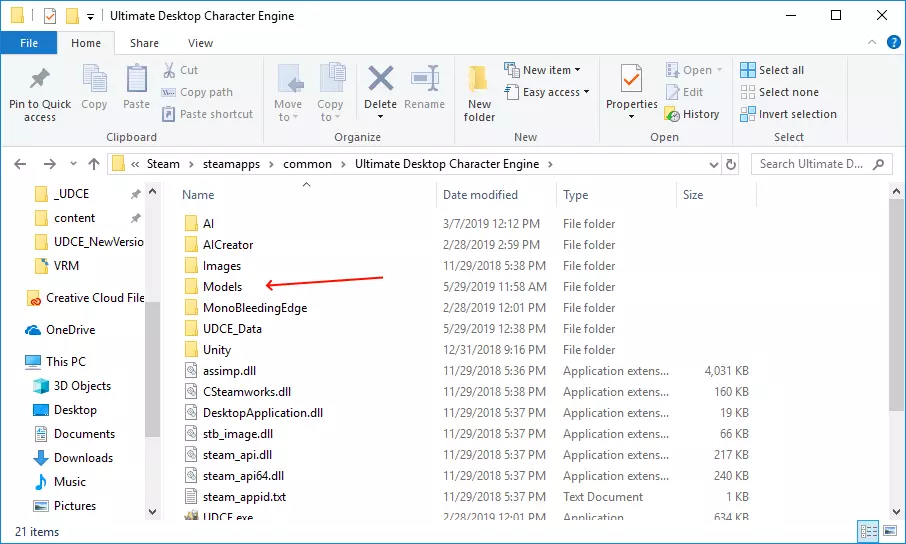This screenshot has width=906, height=544.
Task: Click the Rename icon
Action: coord(425,79)
